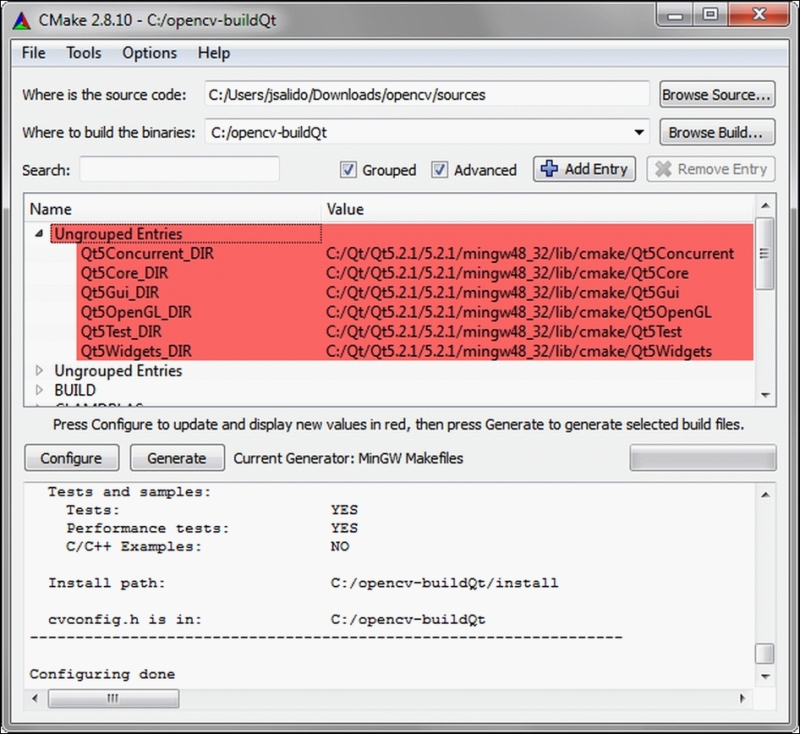Click value path ending in Qt5OpenGL

pos(518,312)
